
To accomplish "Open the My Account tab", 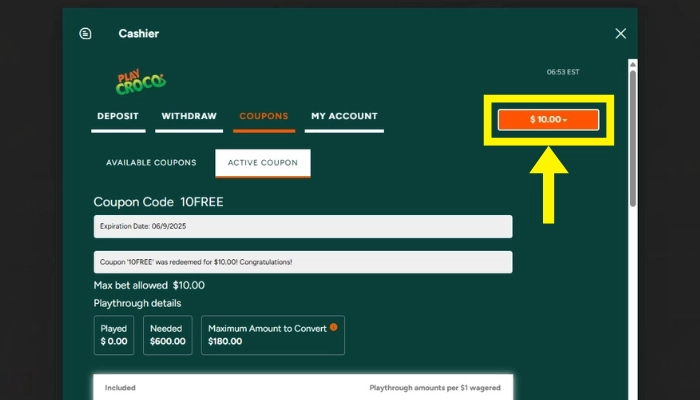I will coord(344,116).
